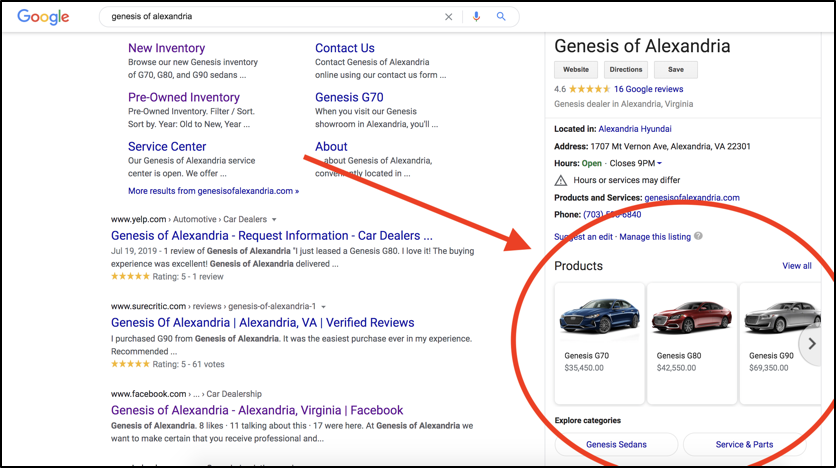Viewport: 836px width, 468px height.
Task: Click the (703) phone number link
Action: tap(612, 214)
